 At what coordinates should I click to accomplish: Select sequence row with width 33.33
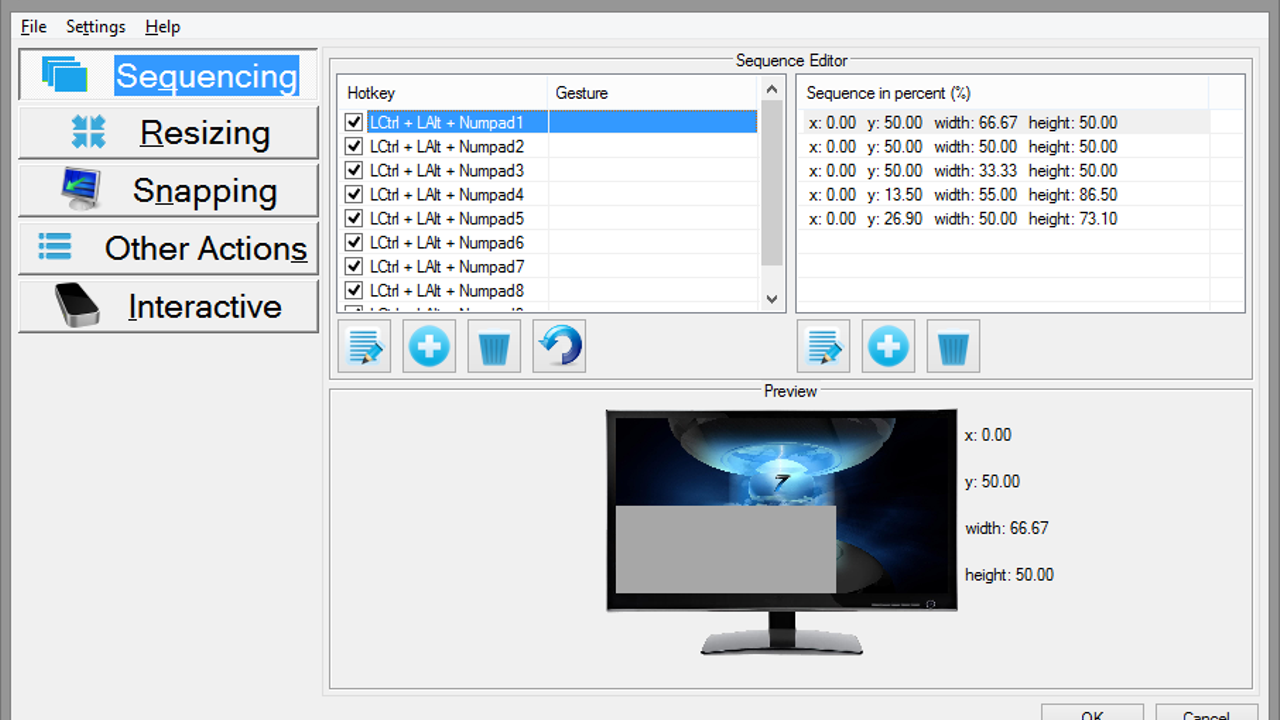pyautogui.click(x=962, y=171)
